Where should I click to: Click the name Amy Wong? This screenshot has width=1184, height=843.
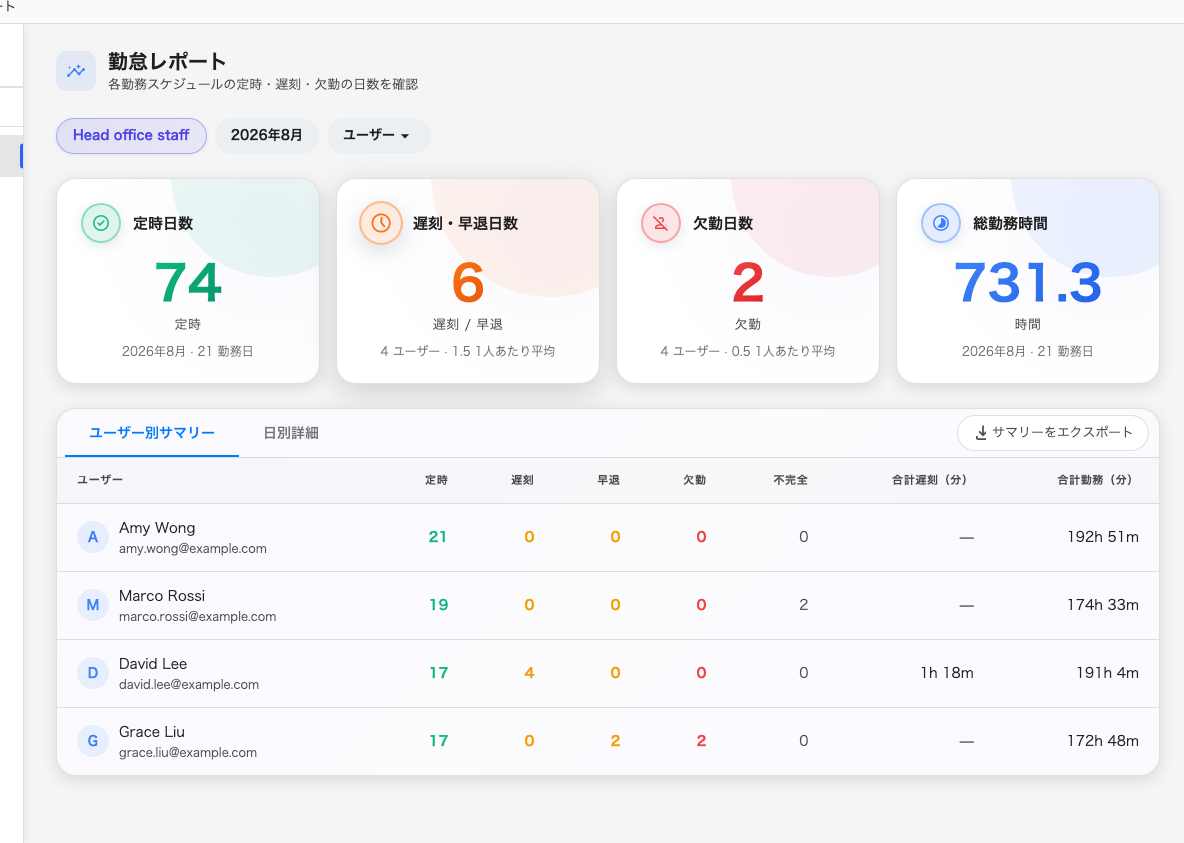pos(157,528)
